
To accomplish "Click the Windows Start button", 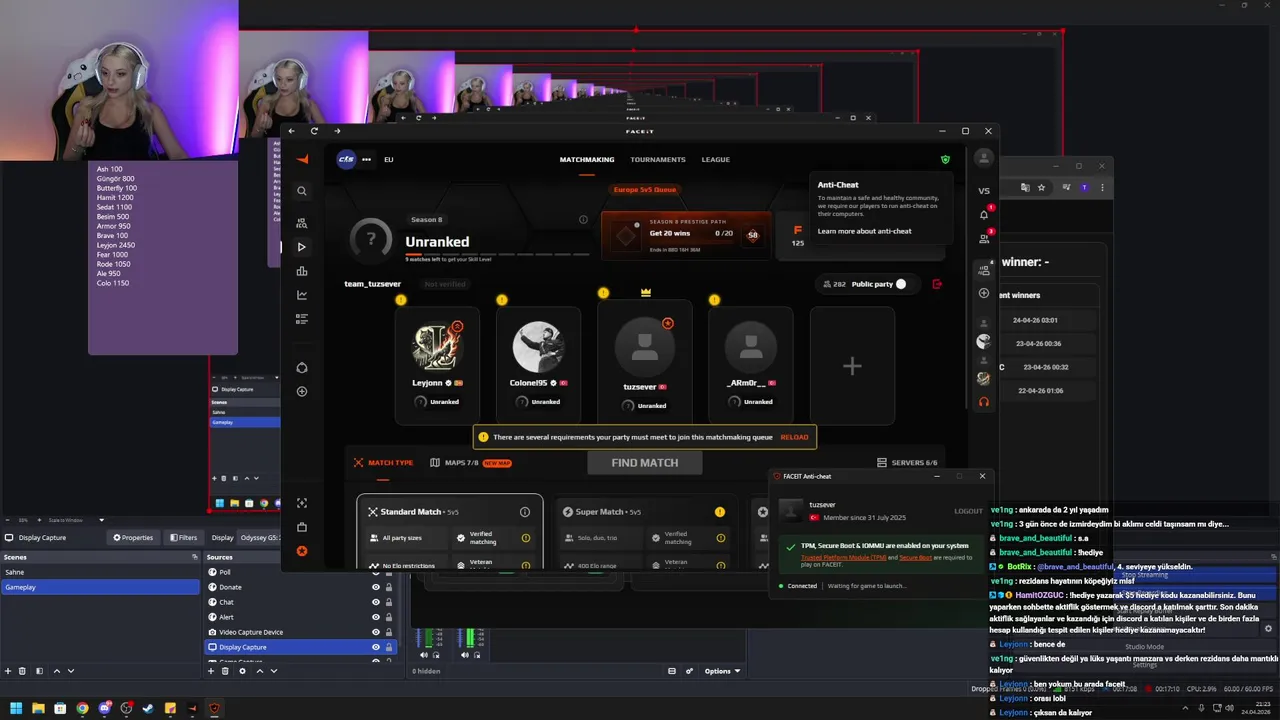I will point(16,708).
